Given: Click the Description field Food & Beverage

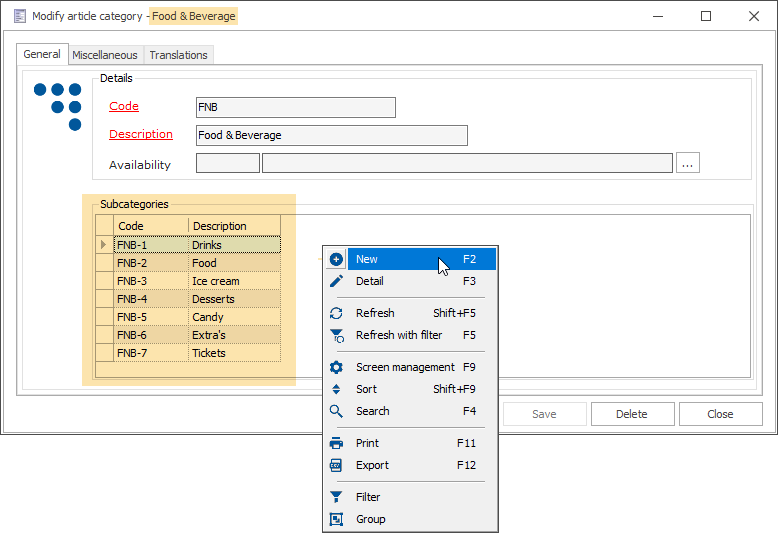Looking at the screenshot, I should pos(331,135).
